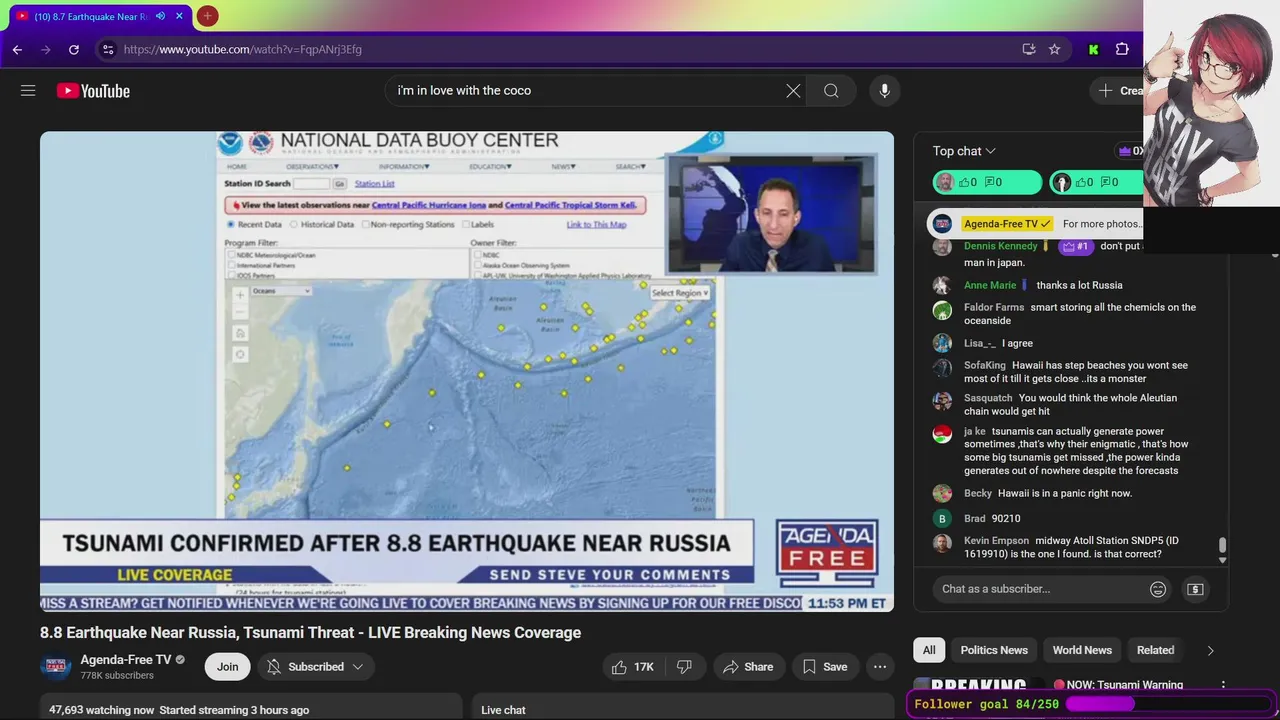Click the browser forward arrow

(x=46, y=49)
